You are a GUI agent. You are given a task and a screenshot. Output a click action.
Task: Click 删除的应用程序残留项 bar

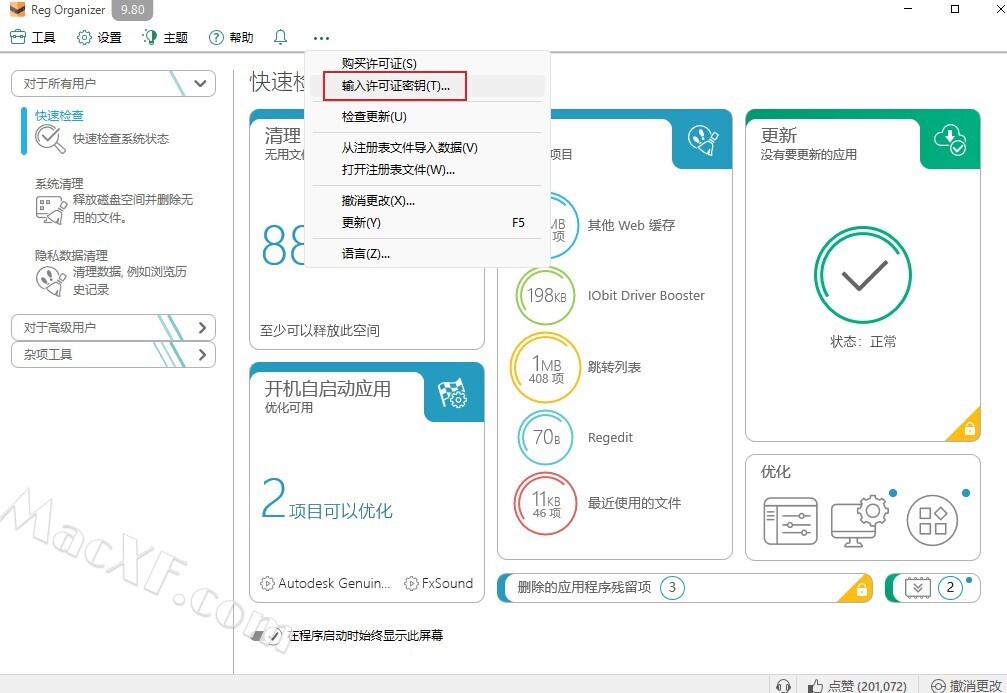click(x=685, y=588)
